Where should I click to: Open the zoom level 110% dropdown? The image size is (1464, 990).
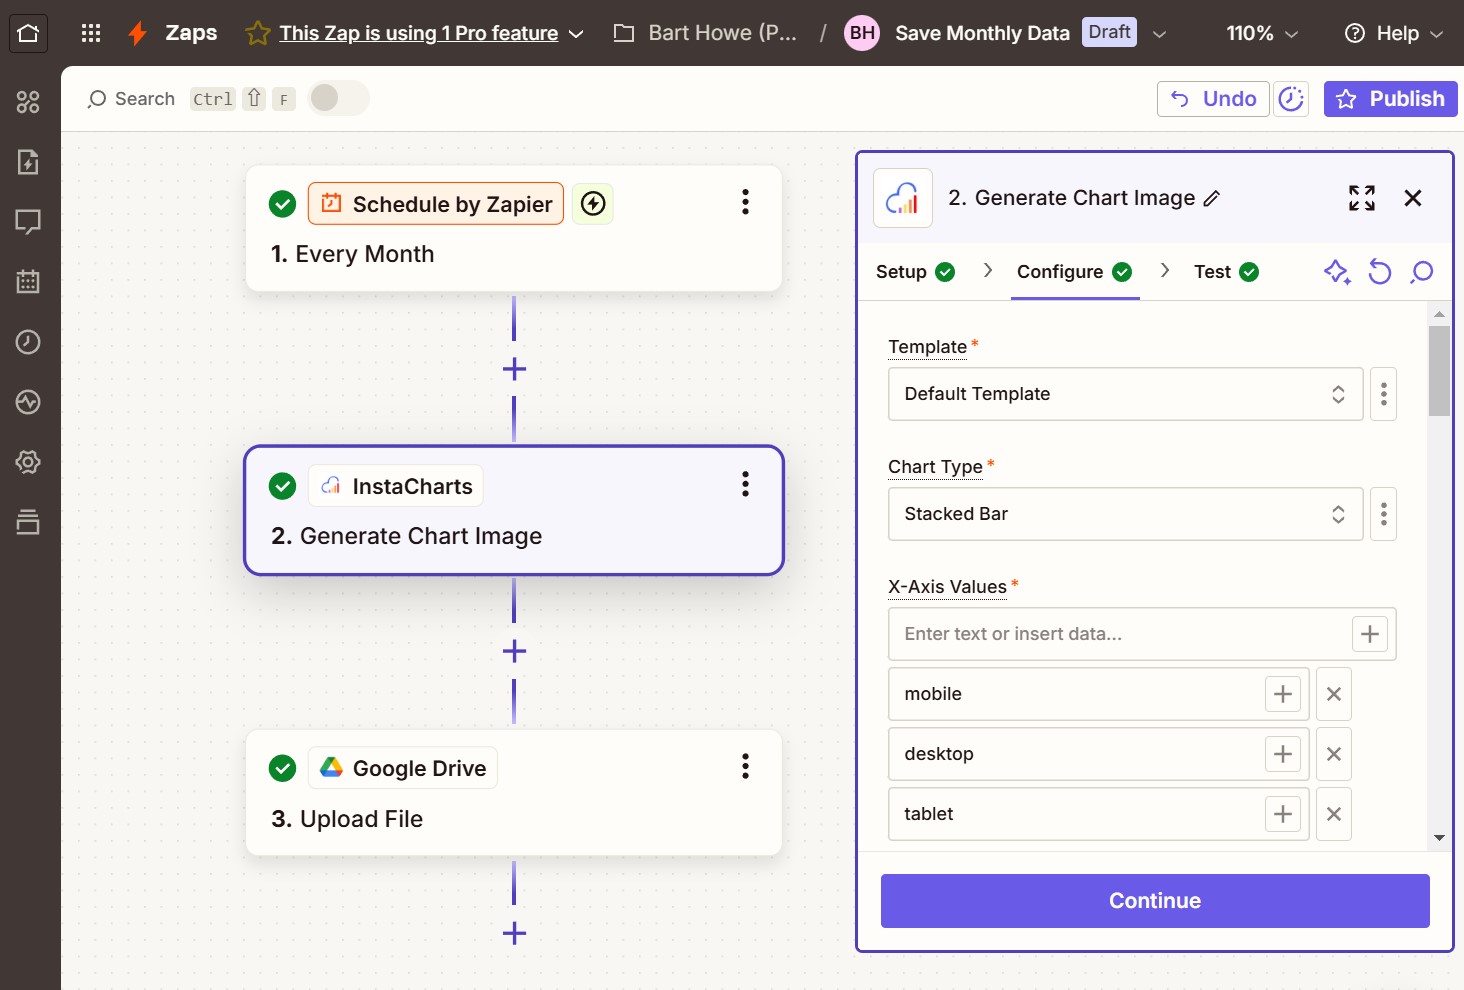click(1262, 33)
